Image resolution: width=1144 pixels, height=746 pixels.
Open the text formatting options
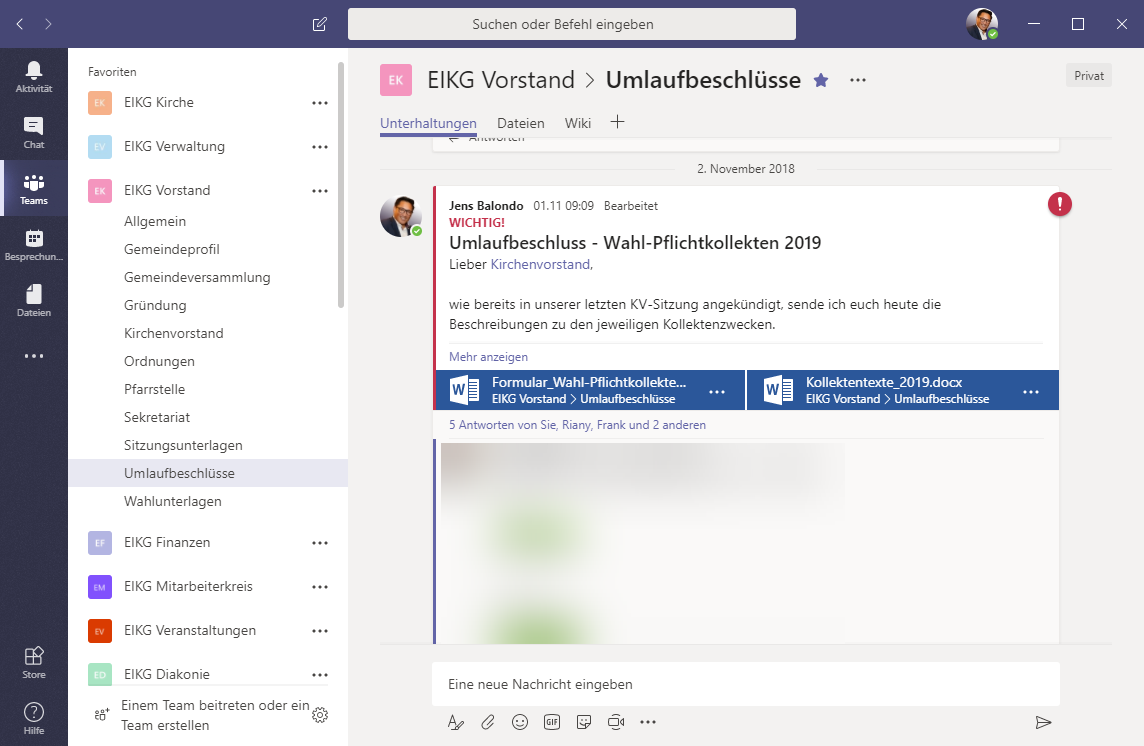455,722
